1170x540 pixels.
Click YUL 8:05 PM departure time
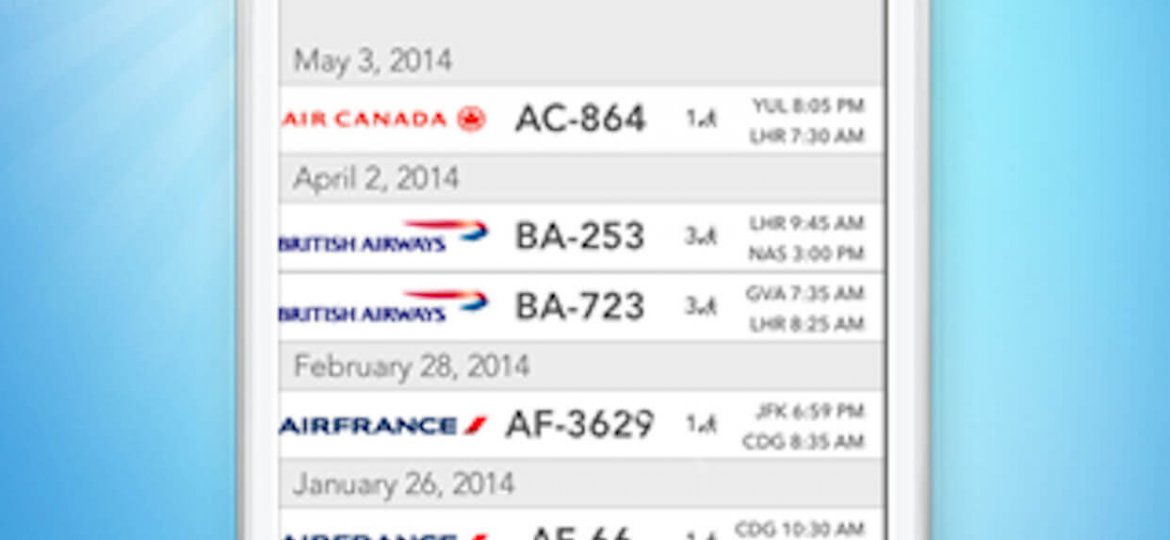(x=808, y=106)
